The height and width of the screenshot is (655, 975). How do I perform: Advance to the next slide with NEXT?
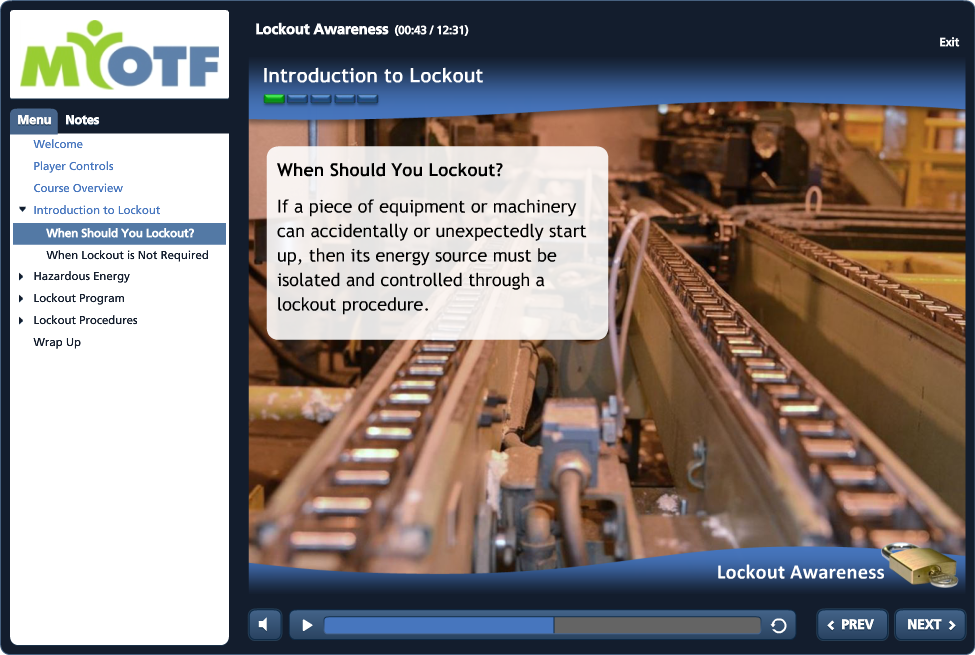pyautogui.click(x=930, y=625)
